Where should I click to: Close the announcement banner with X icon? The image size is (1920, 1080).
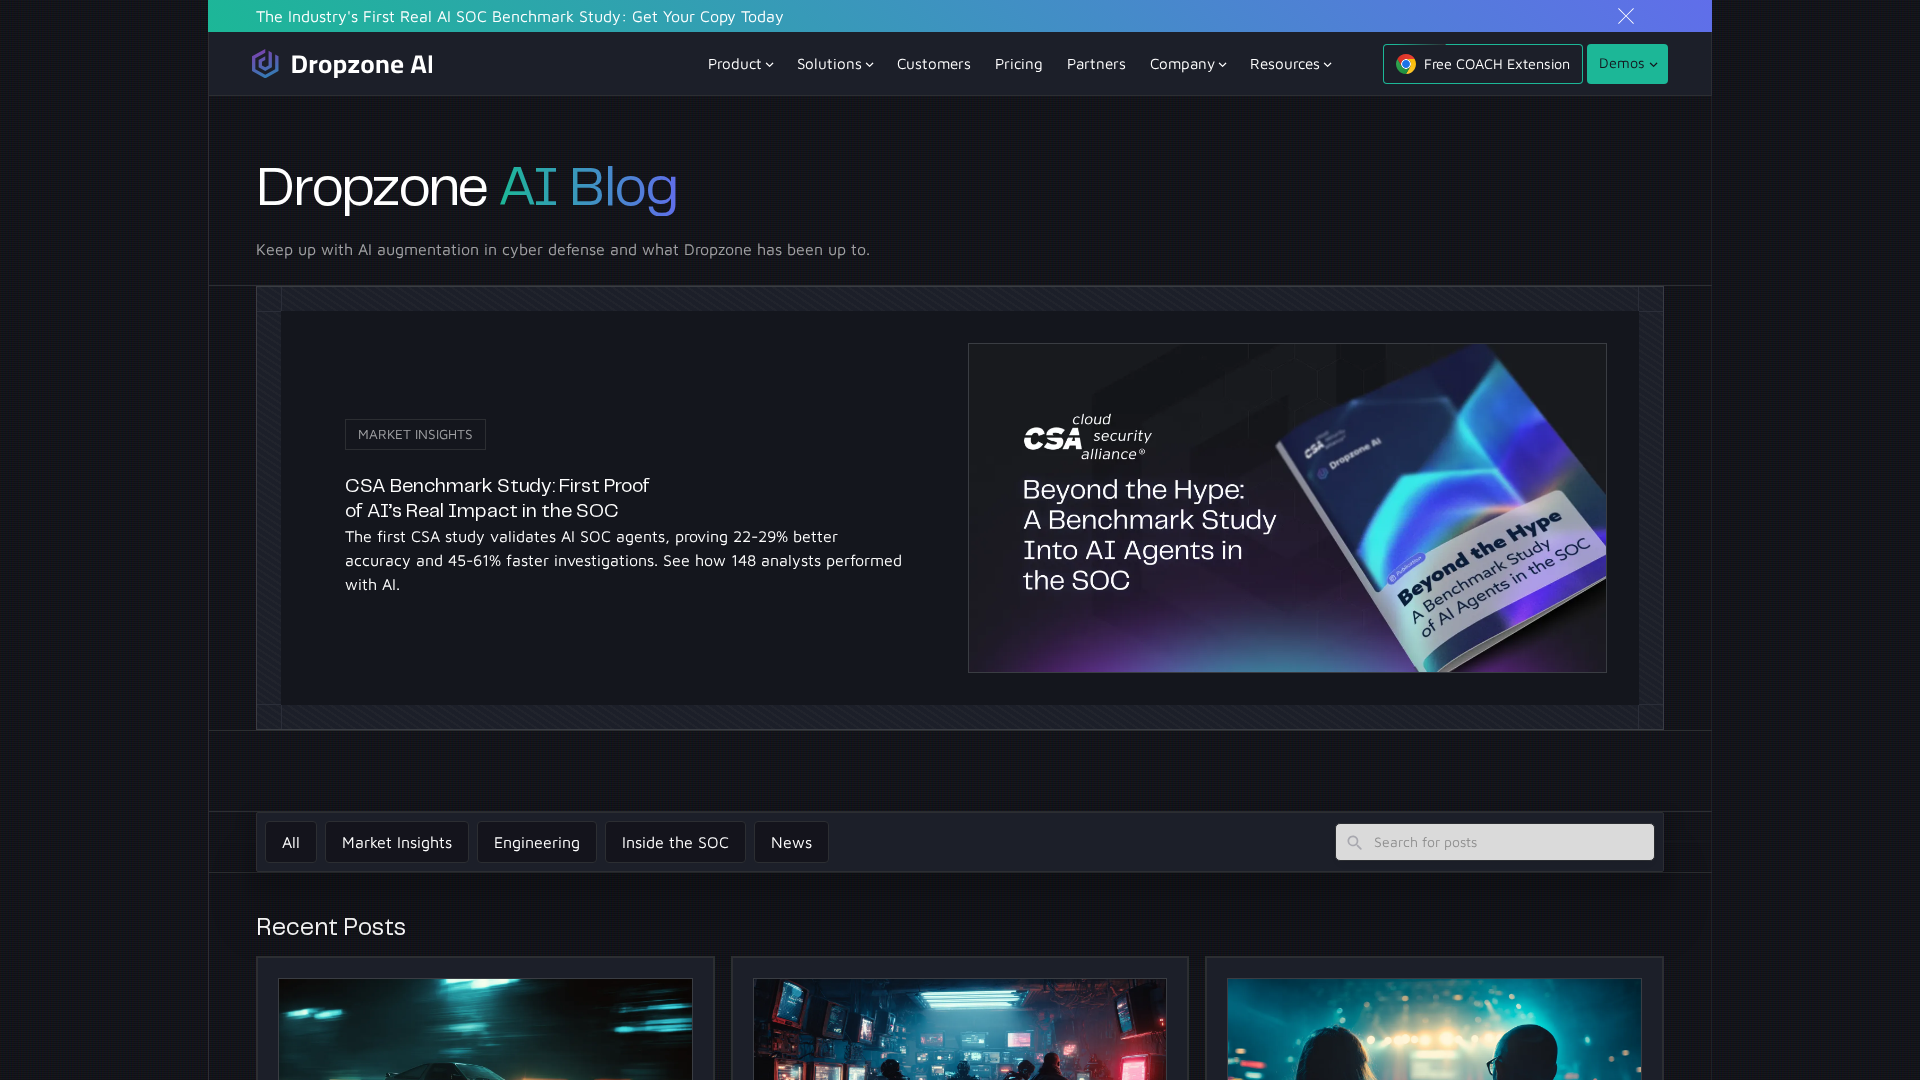(1626, 16)
